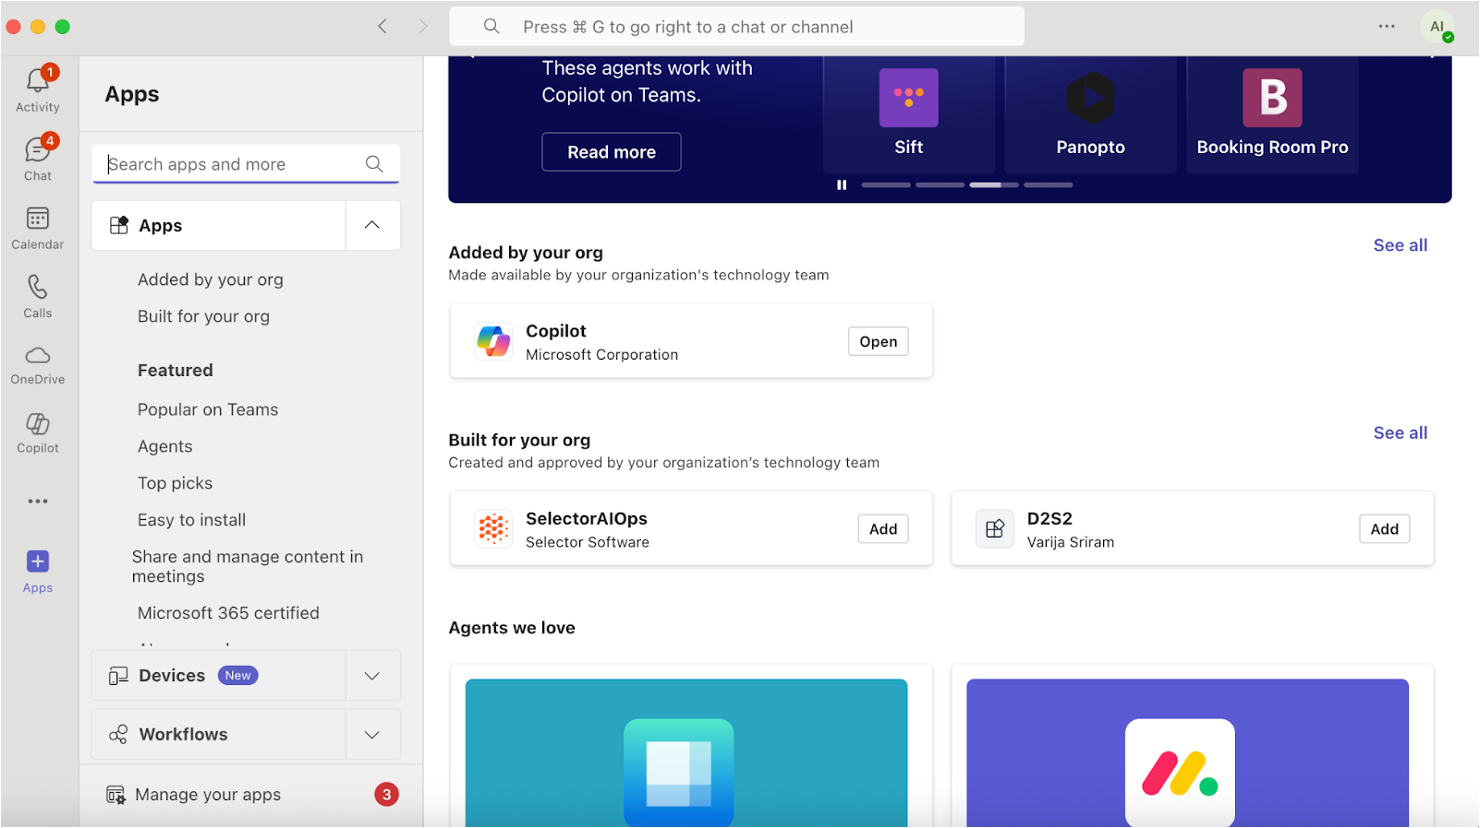Select Popular on Teams category
1480x828 pixels.
[x=208, y=410]
